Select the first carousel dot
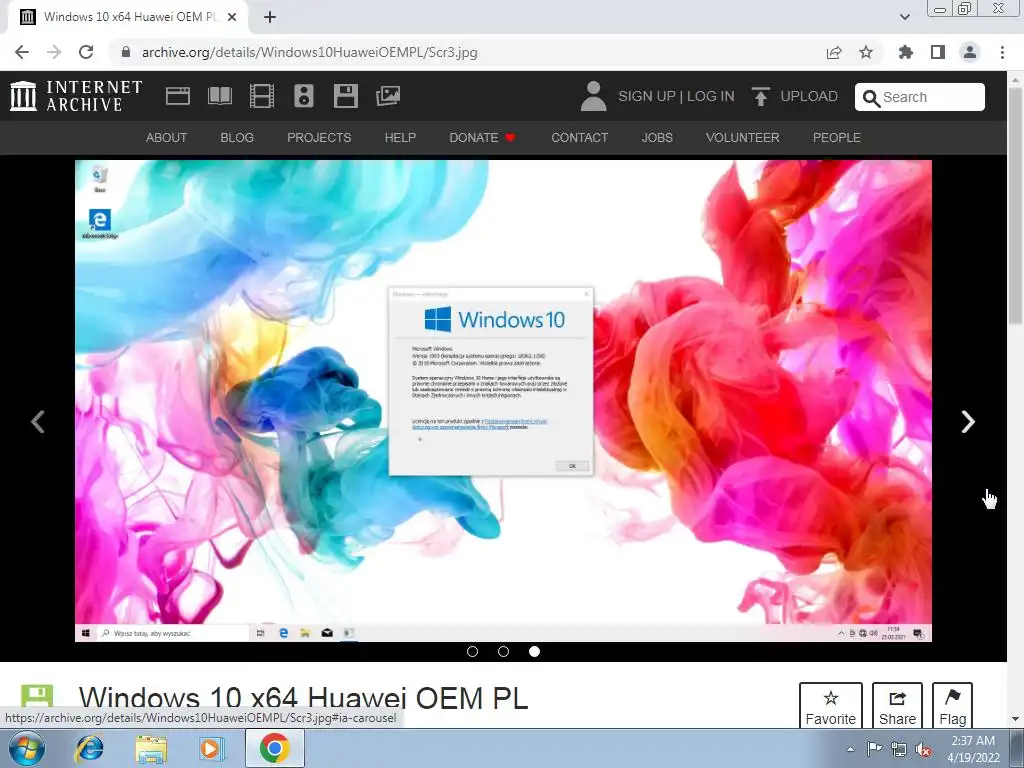1024x768 pixels. coord(473,651)
